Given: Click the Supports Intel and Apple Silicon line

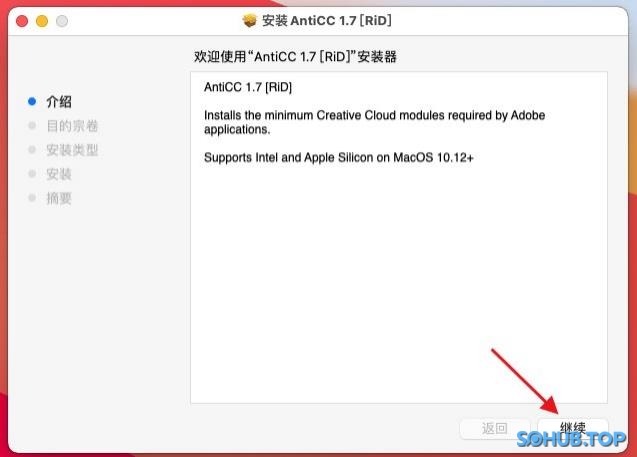Looking at the screenshot, I should [338, 157].
